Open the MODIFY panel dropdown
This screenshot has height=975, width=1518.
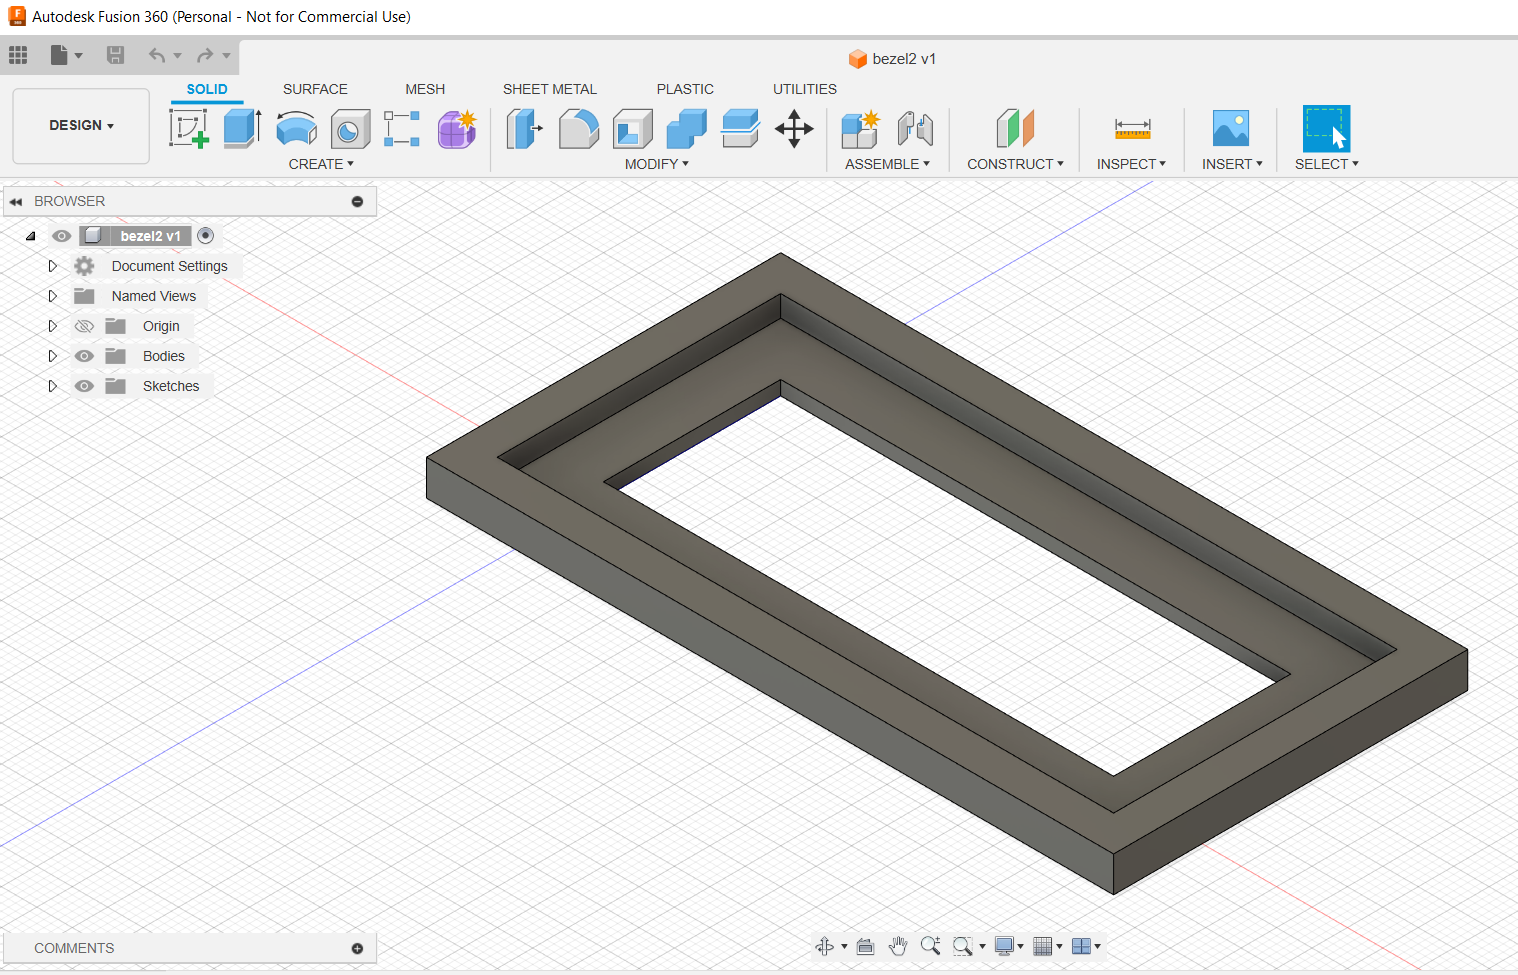click(x=657, y=164)
